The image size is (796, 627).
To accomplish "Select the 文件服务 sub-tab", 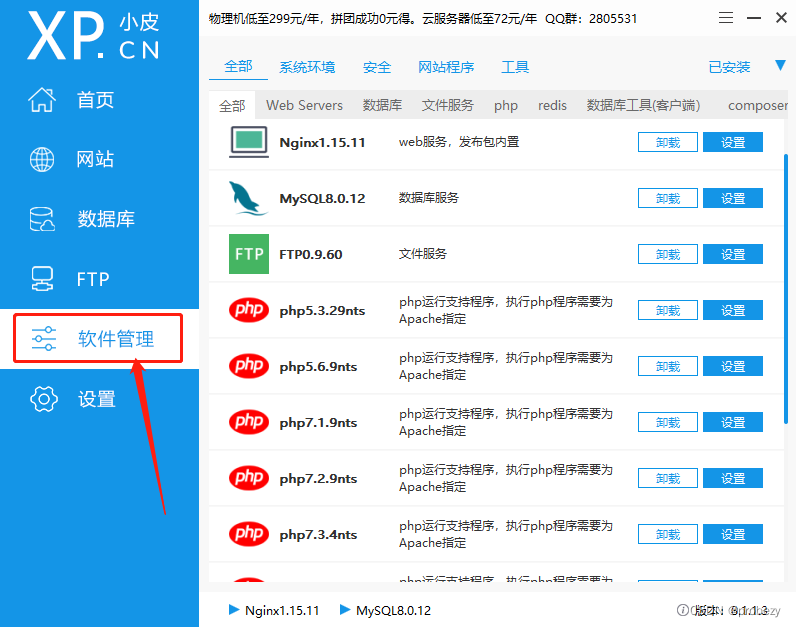I will click(447, 106).
